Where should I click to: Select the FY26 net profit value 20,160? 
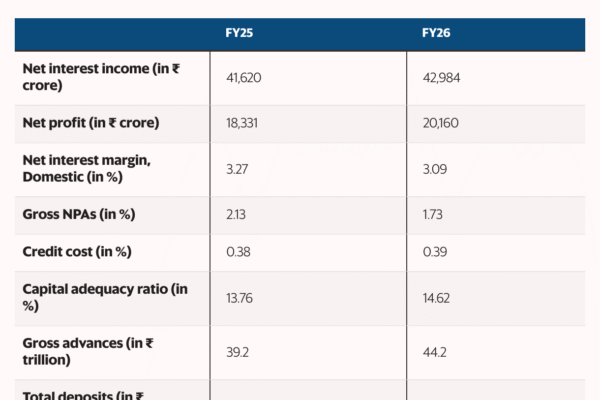click(x=441, y=123)
